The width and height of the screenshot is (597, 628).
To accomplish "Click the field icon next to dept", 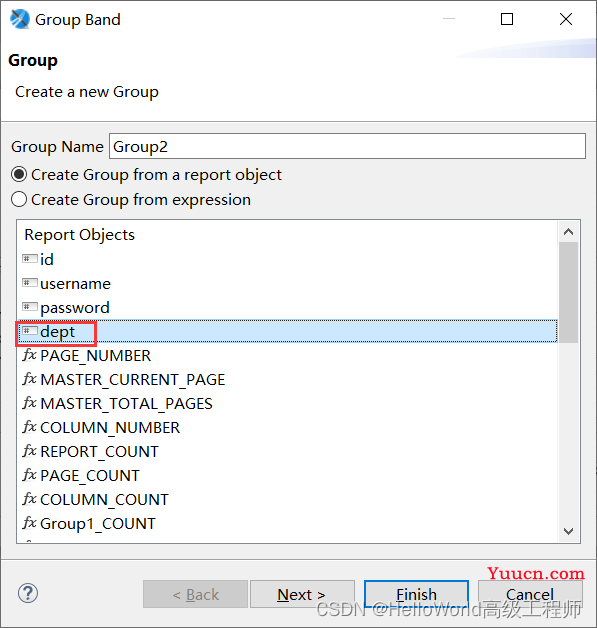I will click(x=30, y=331).
